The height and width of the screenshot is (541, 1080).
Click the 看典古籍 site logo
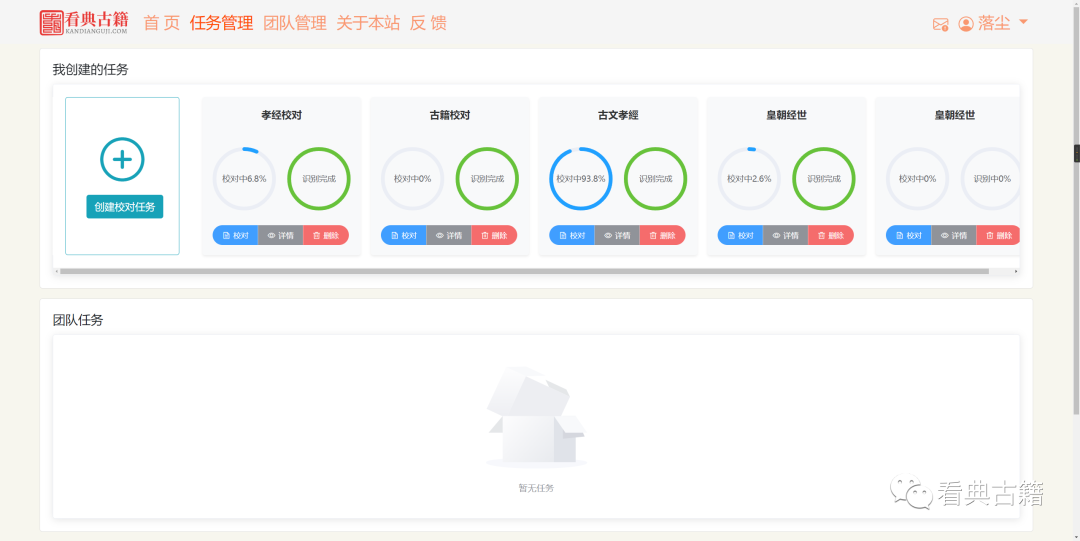[x=84, y=22]
